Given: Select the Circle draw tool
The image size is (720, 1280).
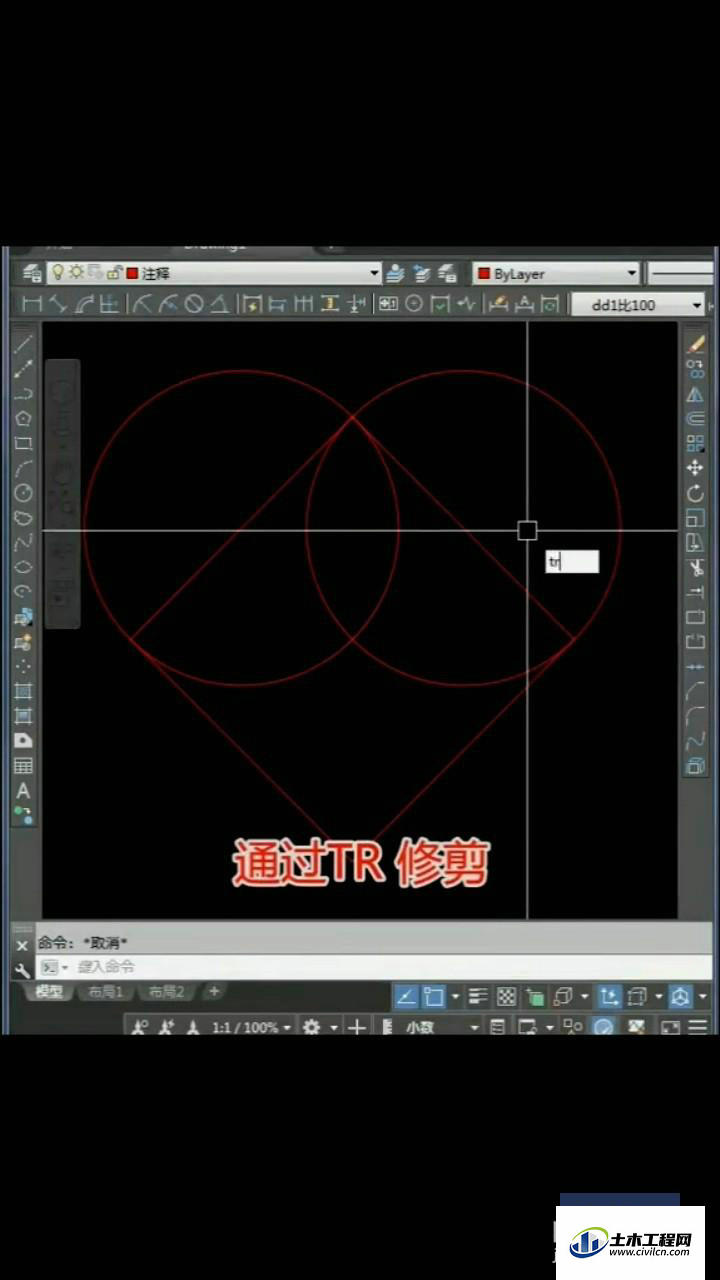Looking at the screenshot, I should pos(23,493).
